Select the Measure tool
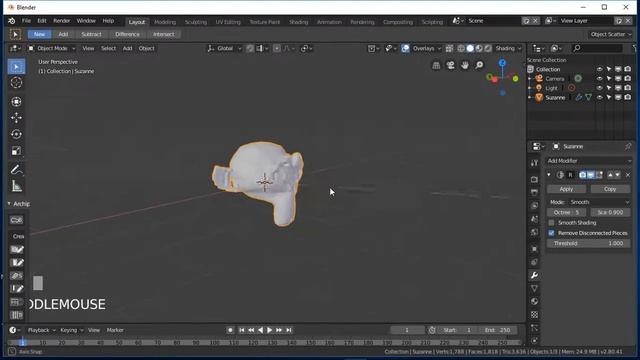The image size is (640, 360). tap(16, 186)
